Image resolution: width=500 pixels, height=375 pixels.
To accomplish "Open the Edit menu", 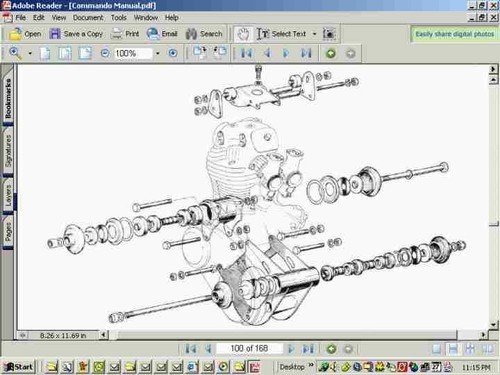I will [39, 18].
